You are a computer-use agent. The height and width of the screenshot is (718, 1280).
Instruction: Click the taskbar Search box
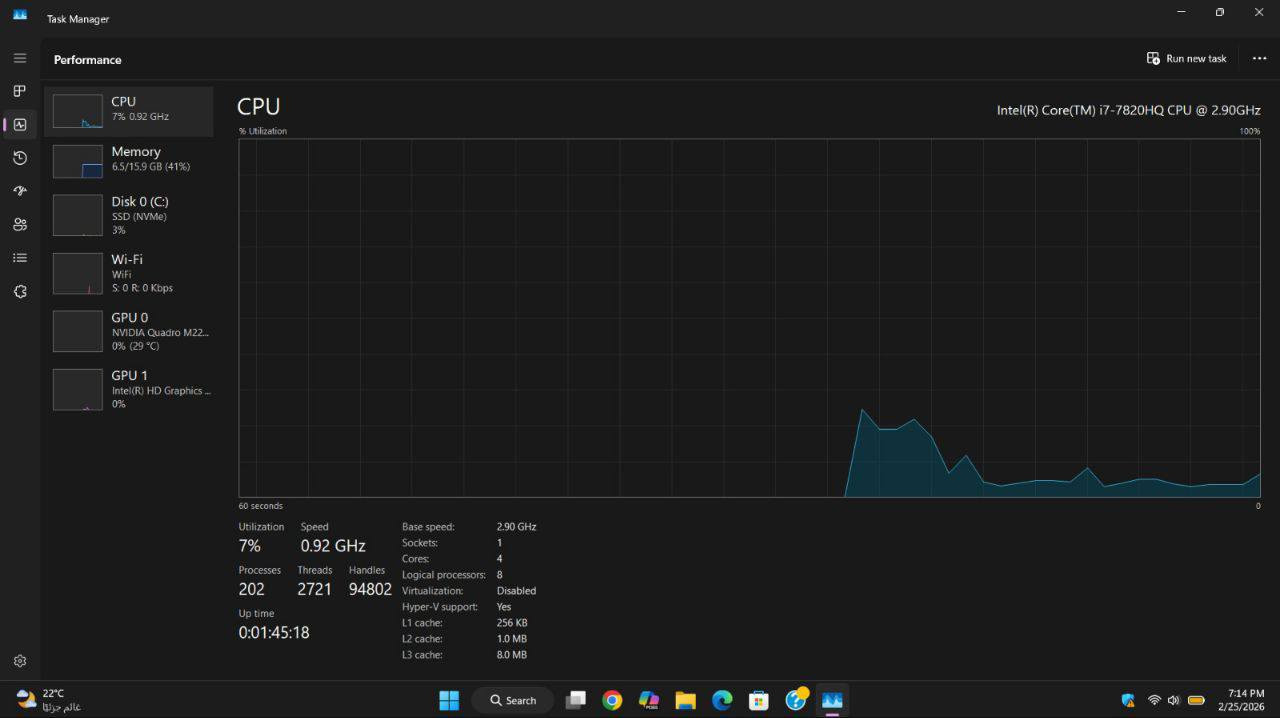[x=512, y=700]
